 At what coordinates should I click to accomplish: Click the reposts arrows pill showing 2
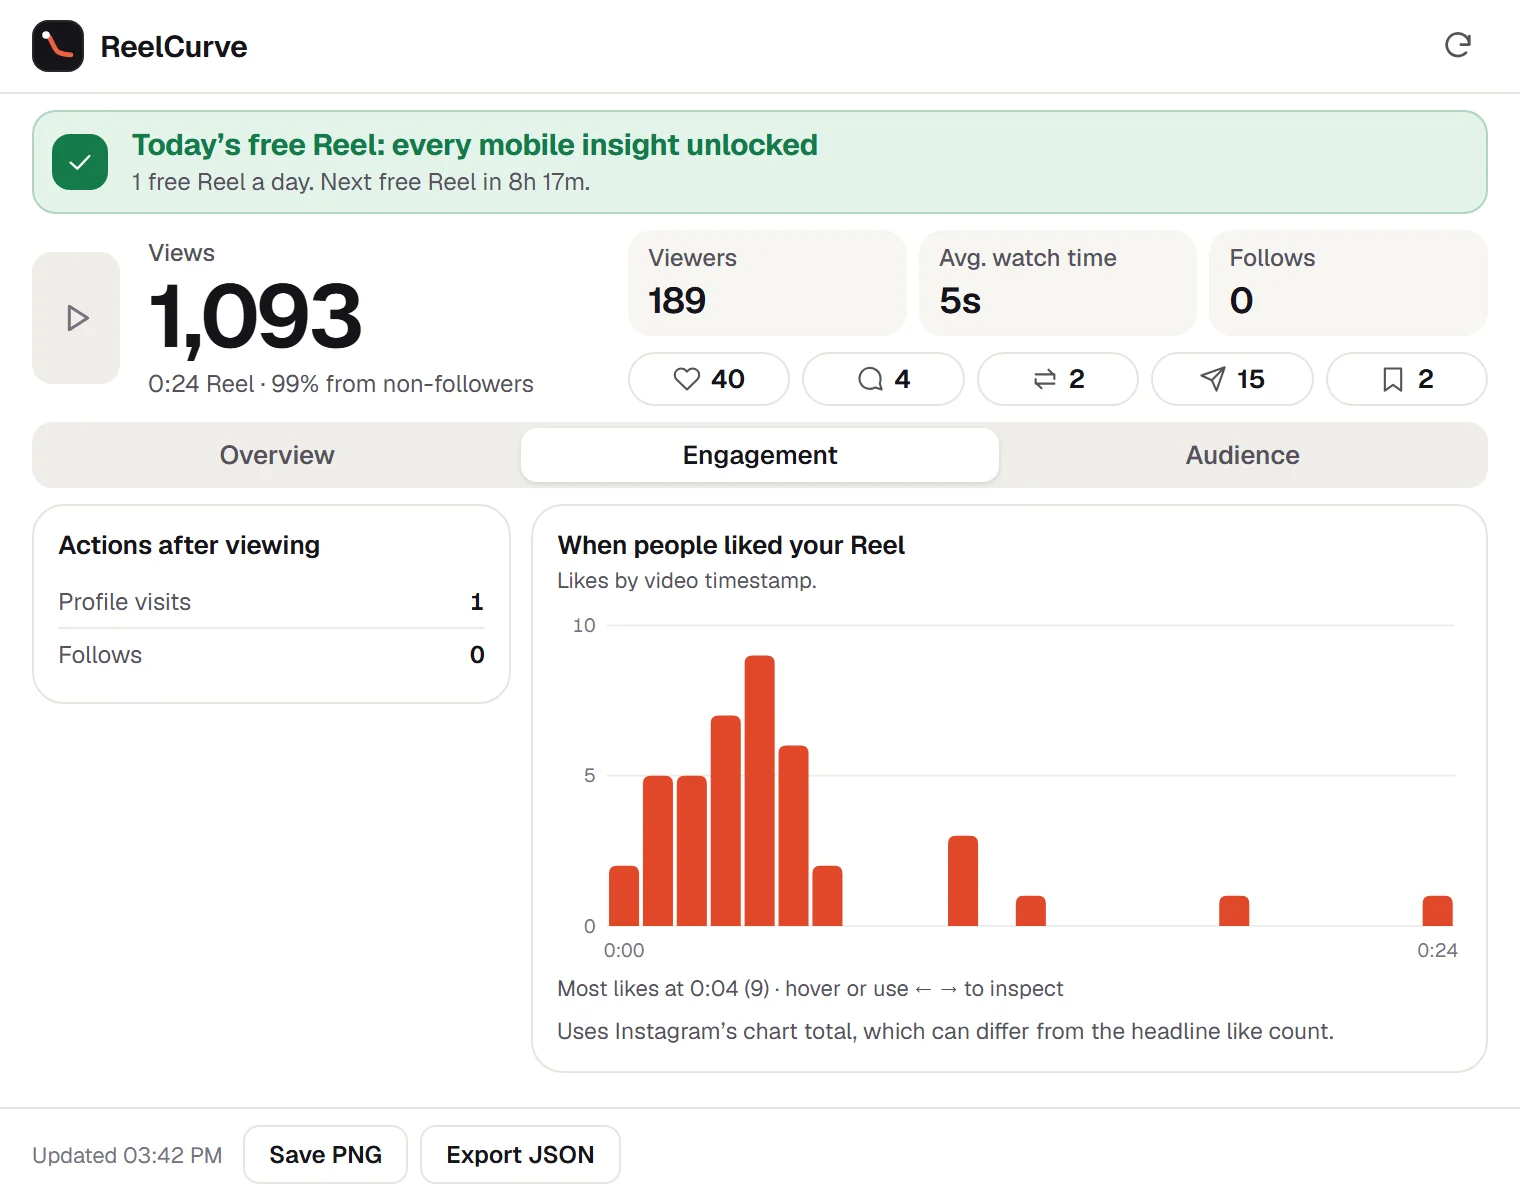click(1058, 379)
